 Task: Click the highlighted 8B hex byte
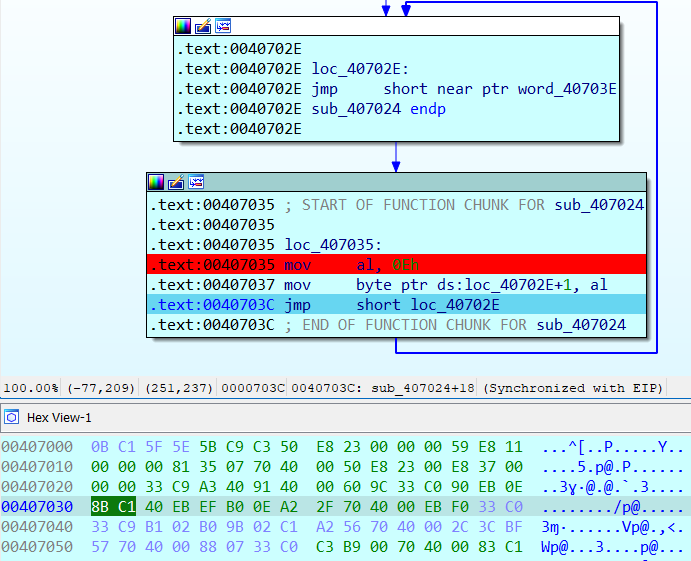click(100, 507)
